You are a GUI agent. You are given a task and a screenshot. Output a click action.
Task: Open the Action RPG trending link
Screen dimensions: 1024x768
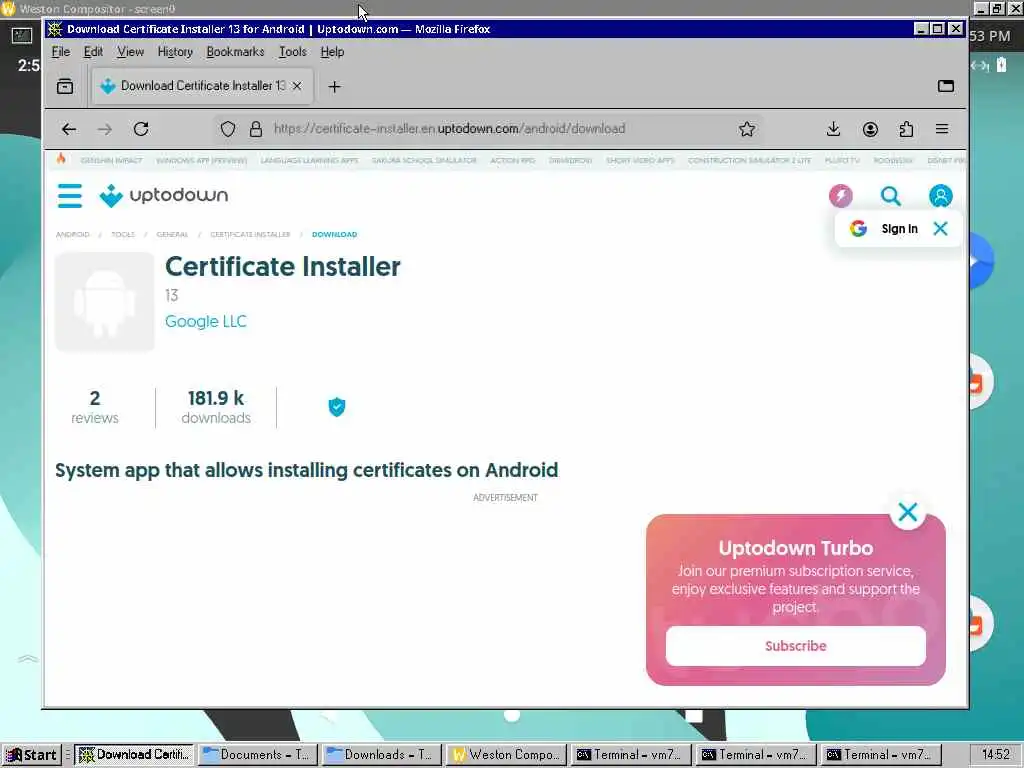pos(513,160)
